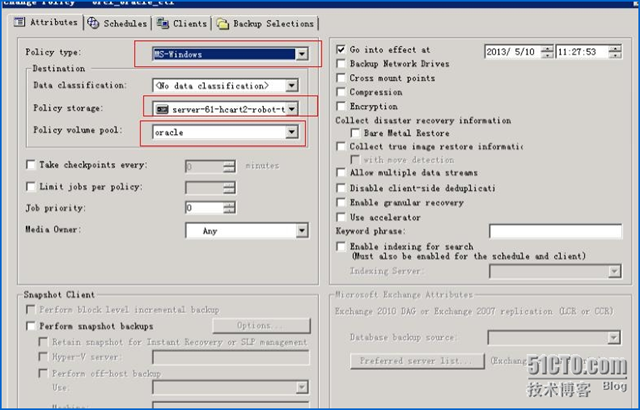The height and width of the screenshot is (410, 640).
Task: Check Cross mount points
Action: click(x=341, y=78)
